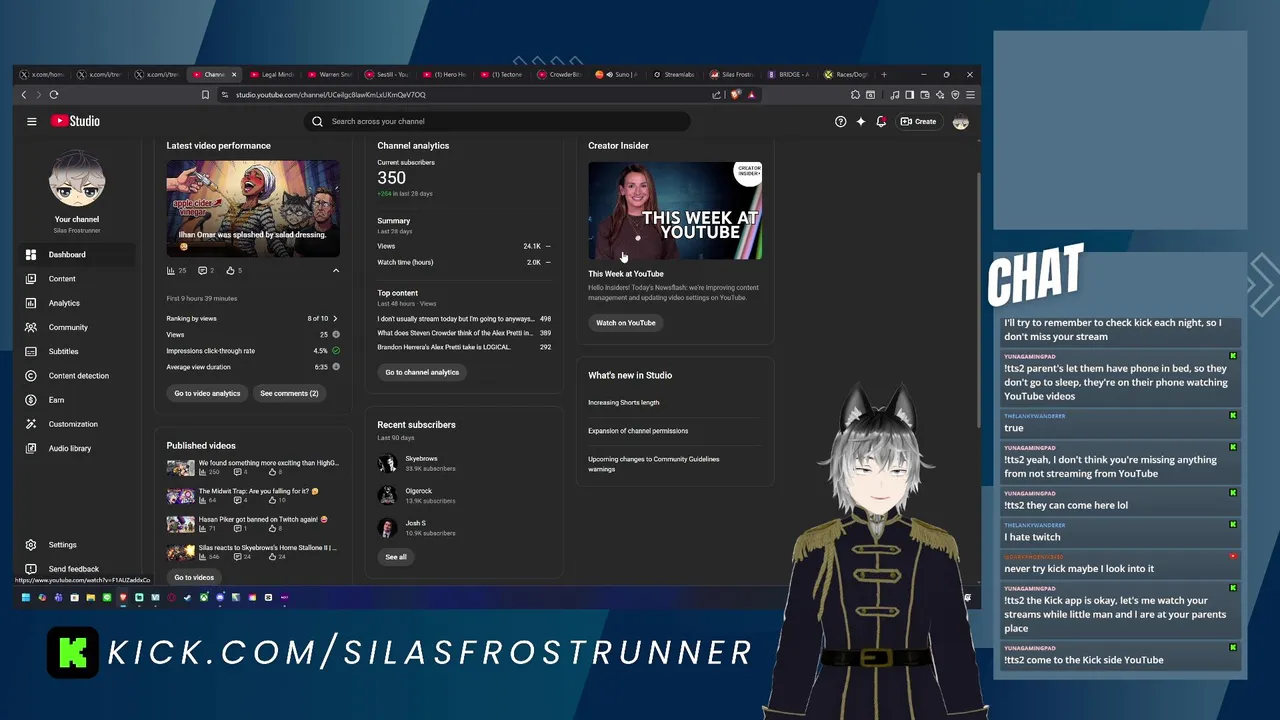The image size is (1280, 720).
Task: Open subscriber Josh S
Action: [x=415, y=523]
